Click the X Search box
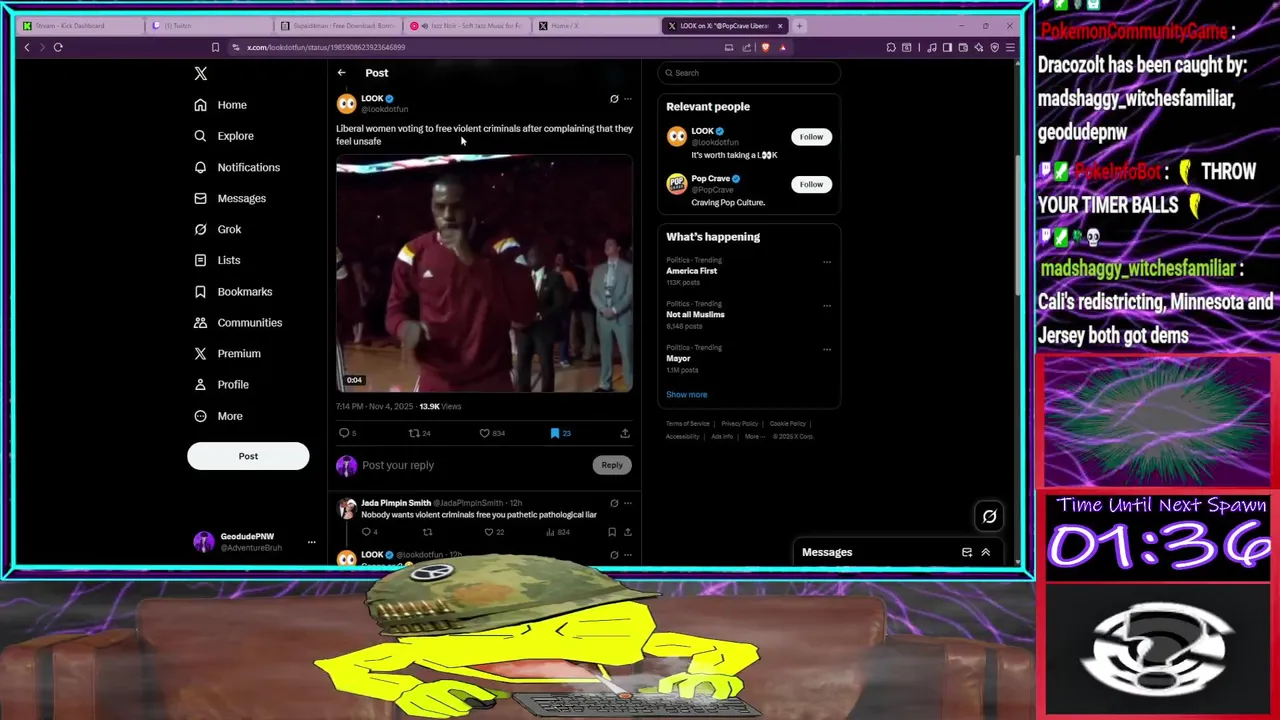This screenshot has width=1280, height=720. (x=749, y=73)
